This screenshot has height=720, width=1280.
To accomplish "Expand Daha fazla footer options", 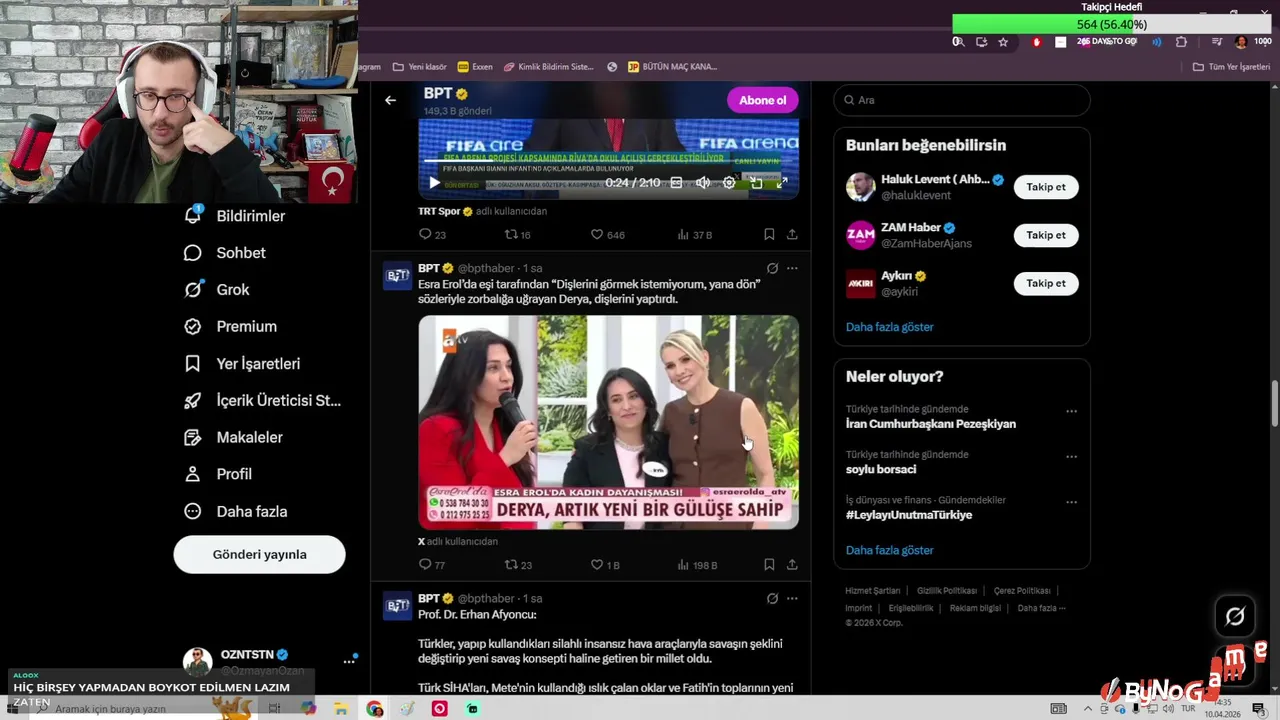I will (1041, 608).
